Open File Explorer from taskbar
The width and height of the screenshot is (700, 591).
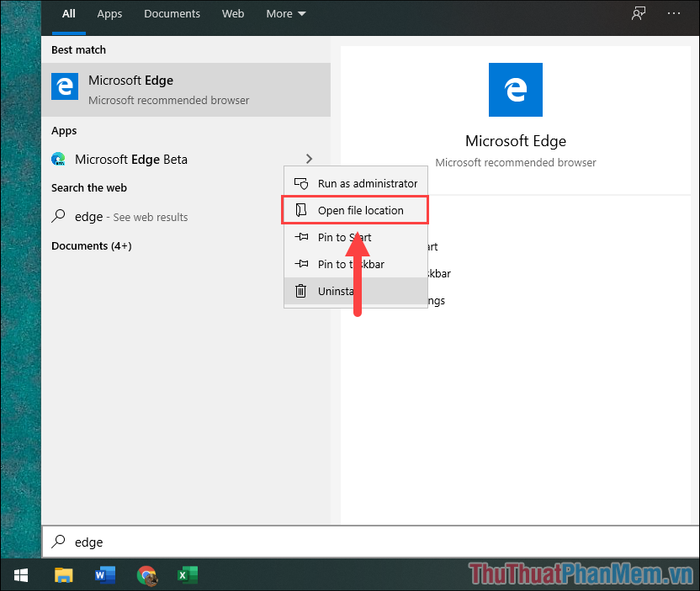coord(63,575)
